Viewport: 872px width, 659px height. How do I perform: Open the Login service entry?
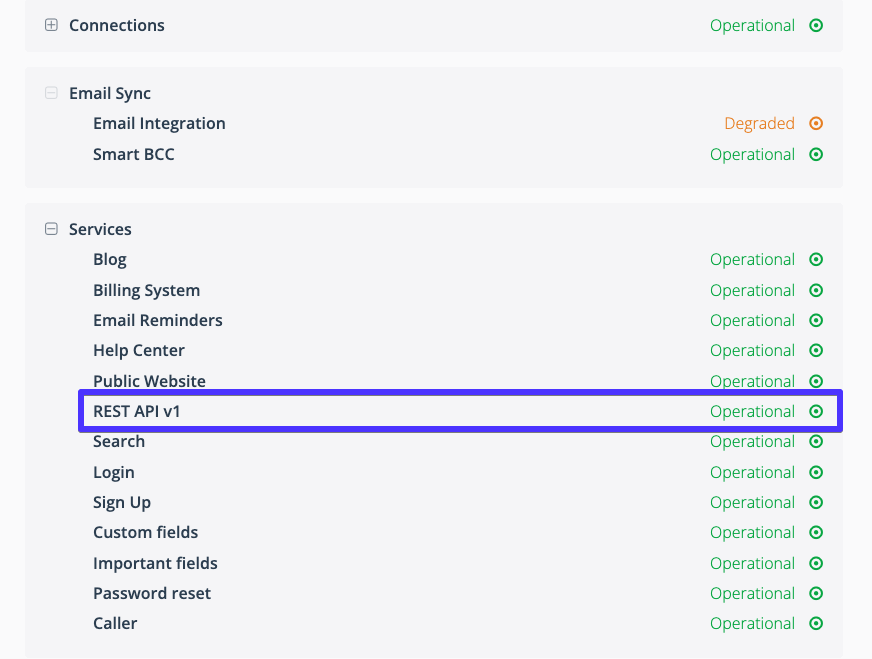(113, 472)
